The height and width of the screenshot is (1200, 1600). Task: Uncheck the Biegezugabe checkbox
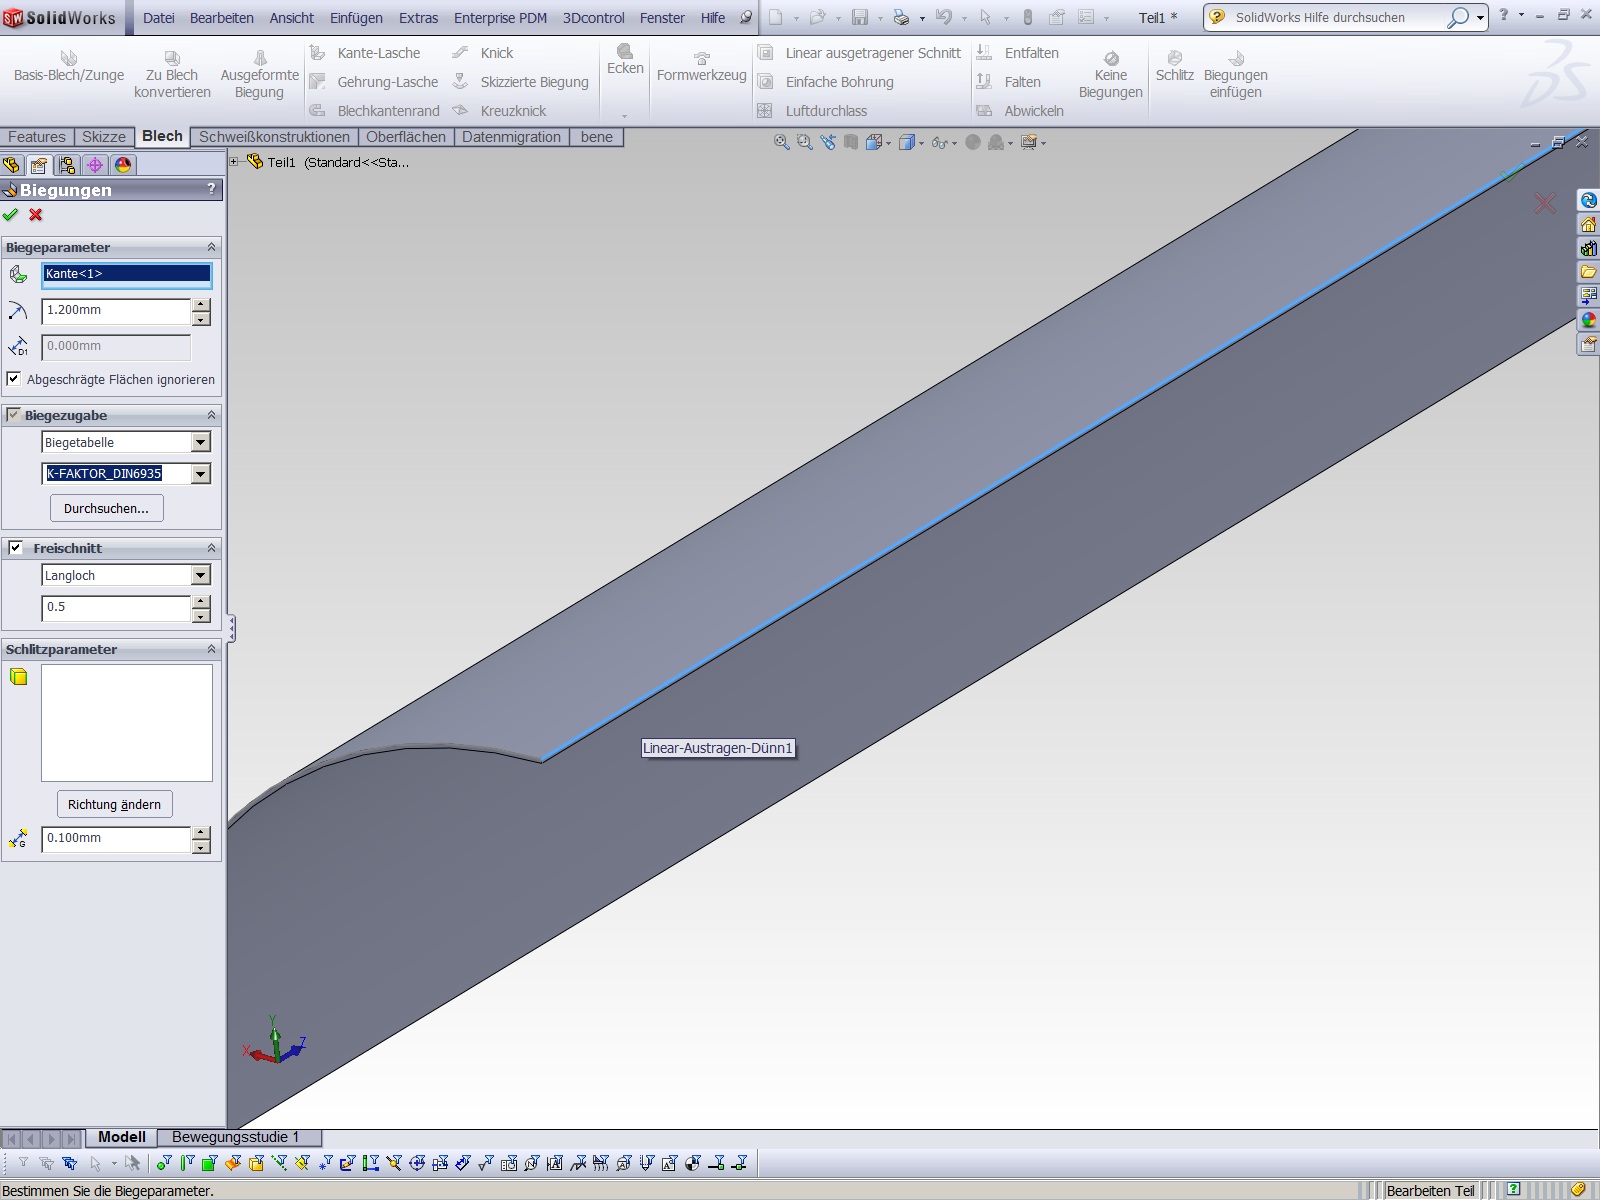click(14, 415)
